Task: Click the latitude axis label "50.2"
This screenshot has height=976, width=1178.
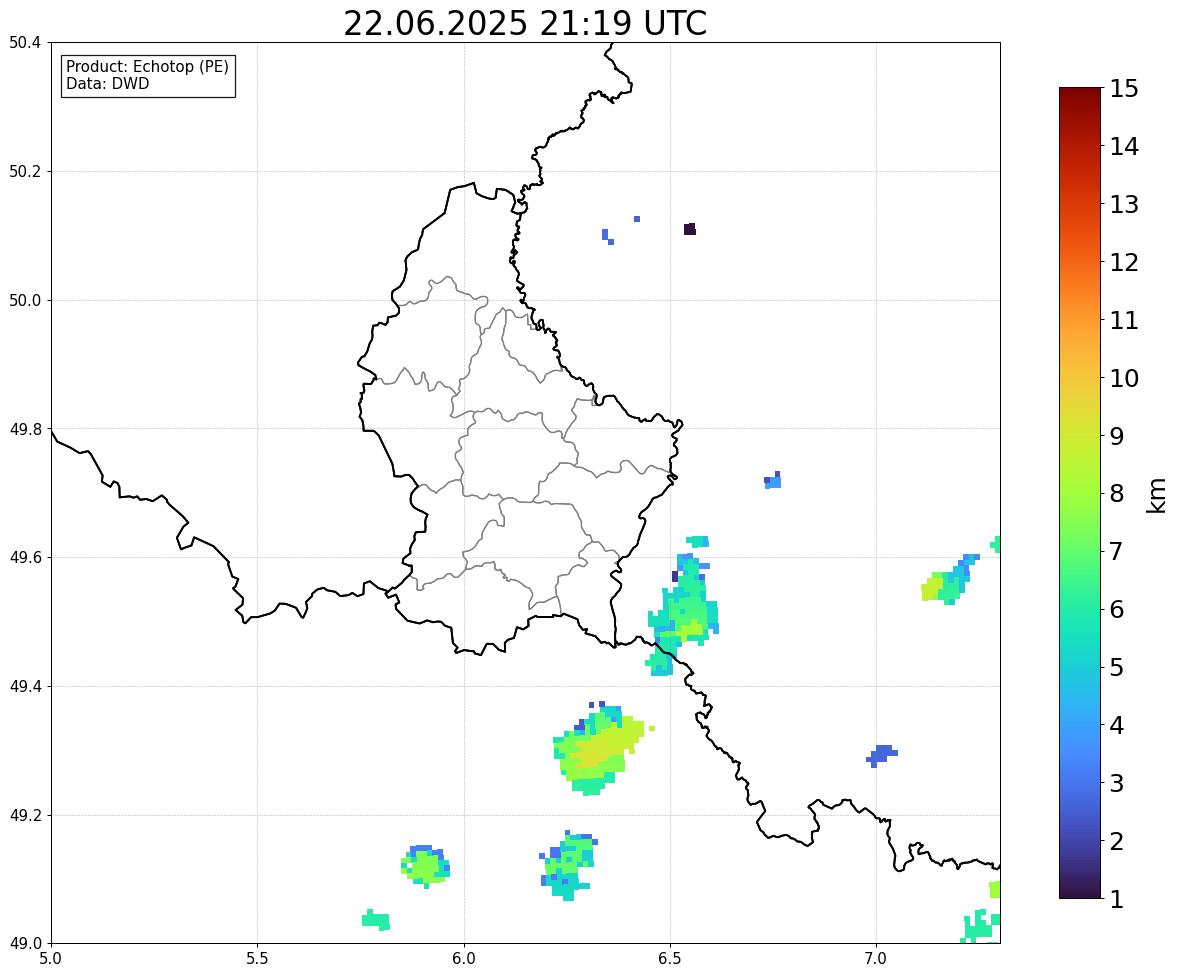Action: pos(25,171)
